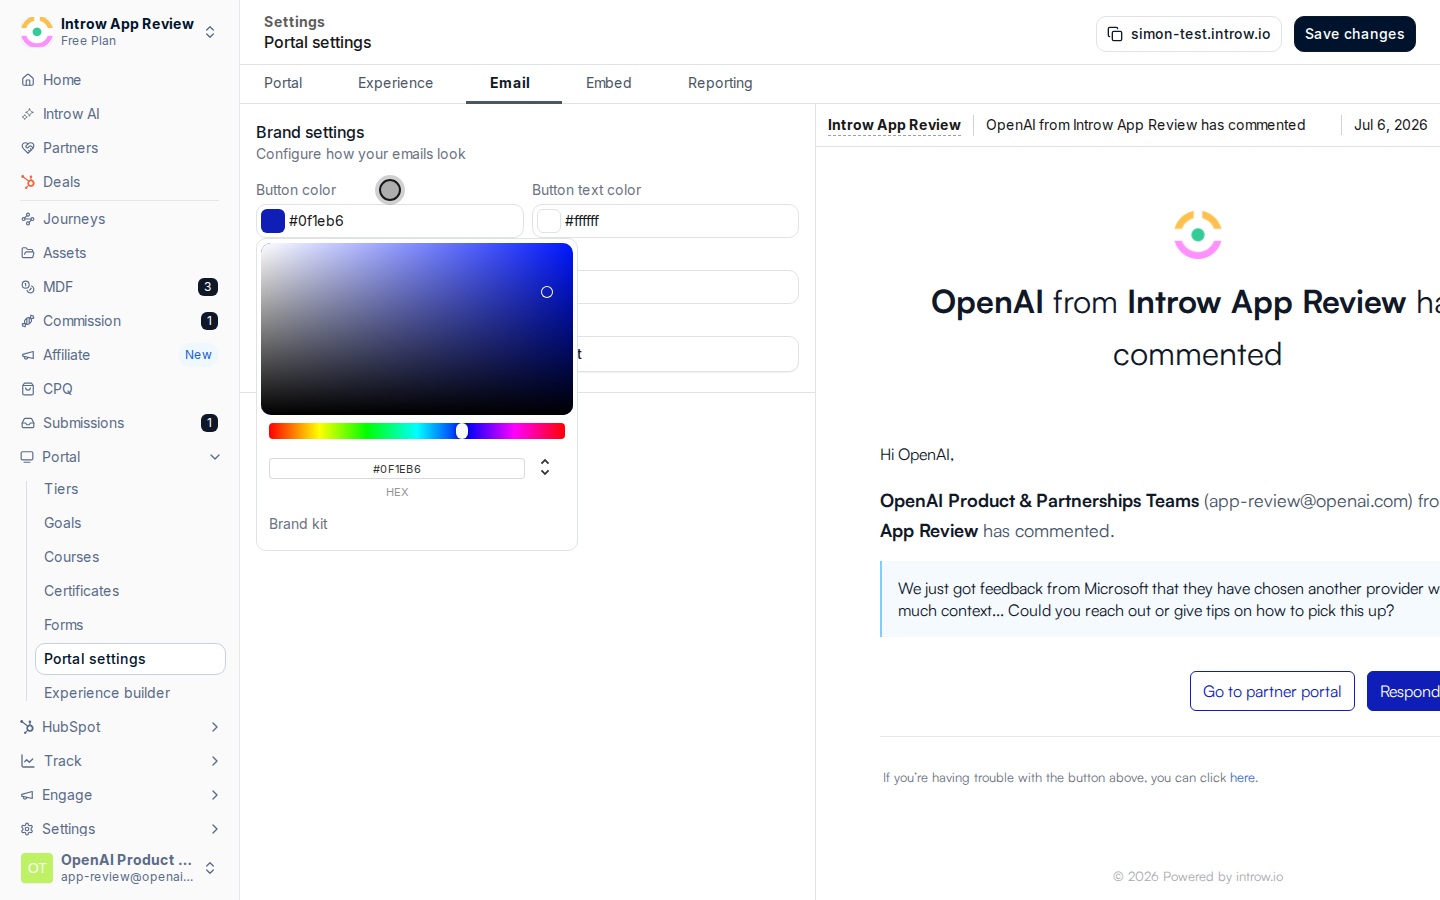The width and height of the screenshot is (1440, 900).
Task: Click the Go to partner portal button
Action: pos(1272,691)
